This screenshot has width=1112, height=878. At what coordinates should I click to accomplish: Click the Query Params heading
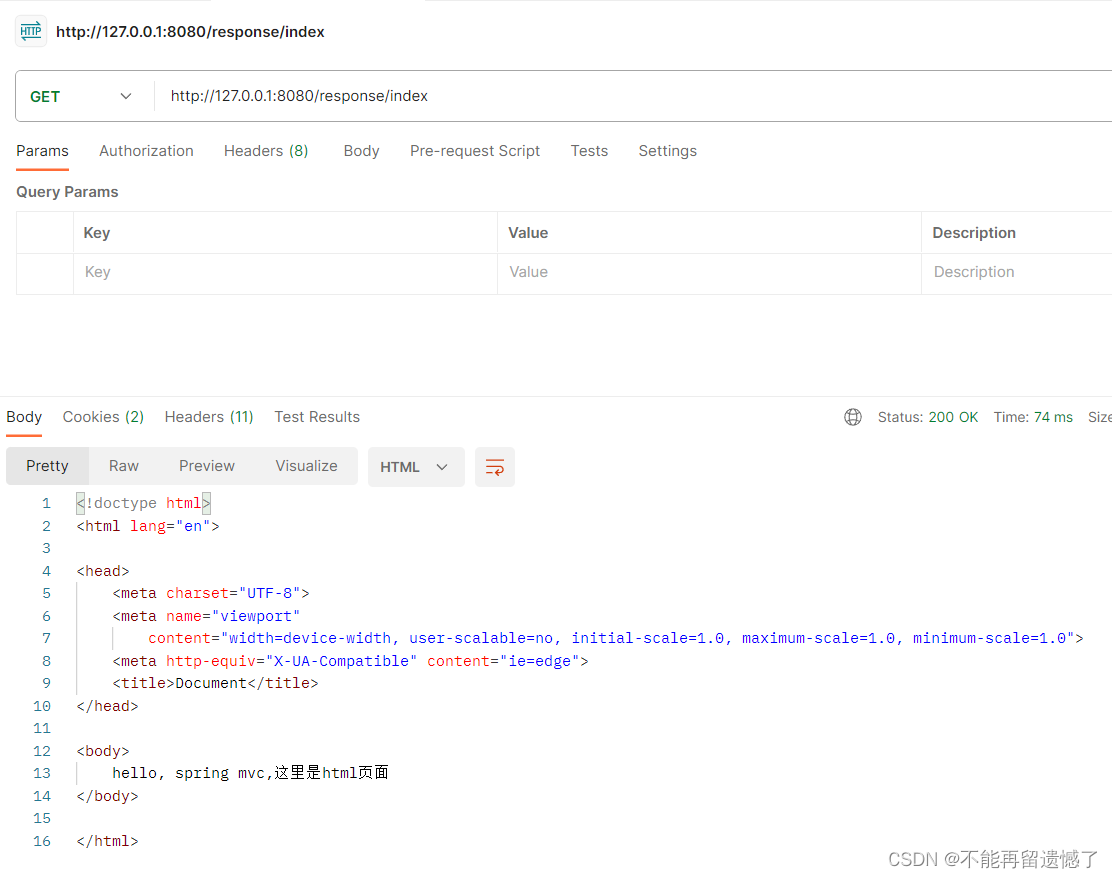coord(67,192)
